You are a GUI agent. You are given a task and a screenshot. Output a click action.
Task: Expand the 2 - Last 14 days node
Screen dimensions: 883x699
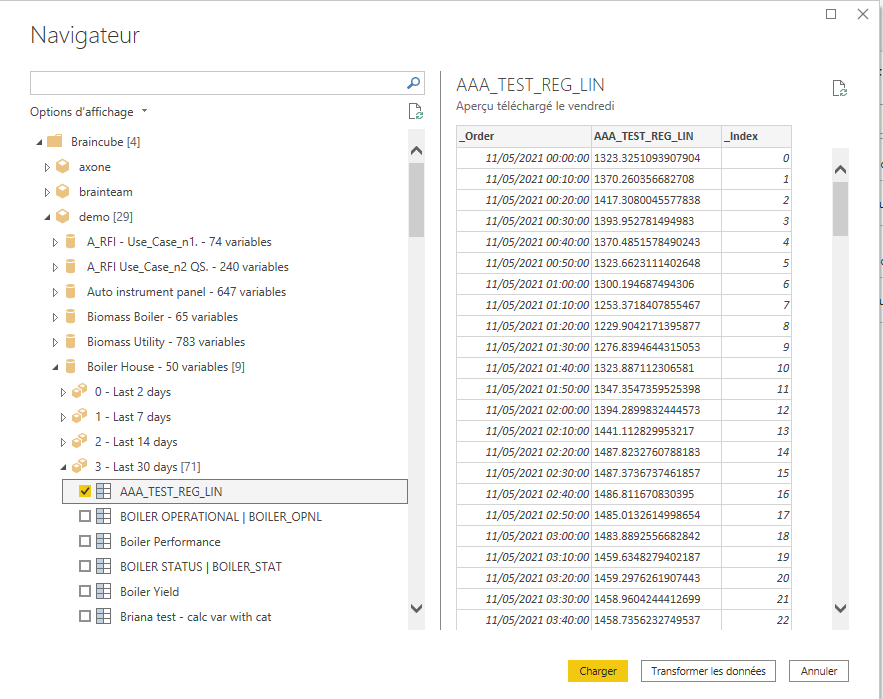click(63, 442)
